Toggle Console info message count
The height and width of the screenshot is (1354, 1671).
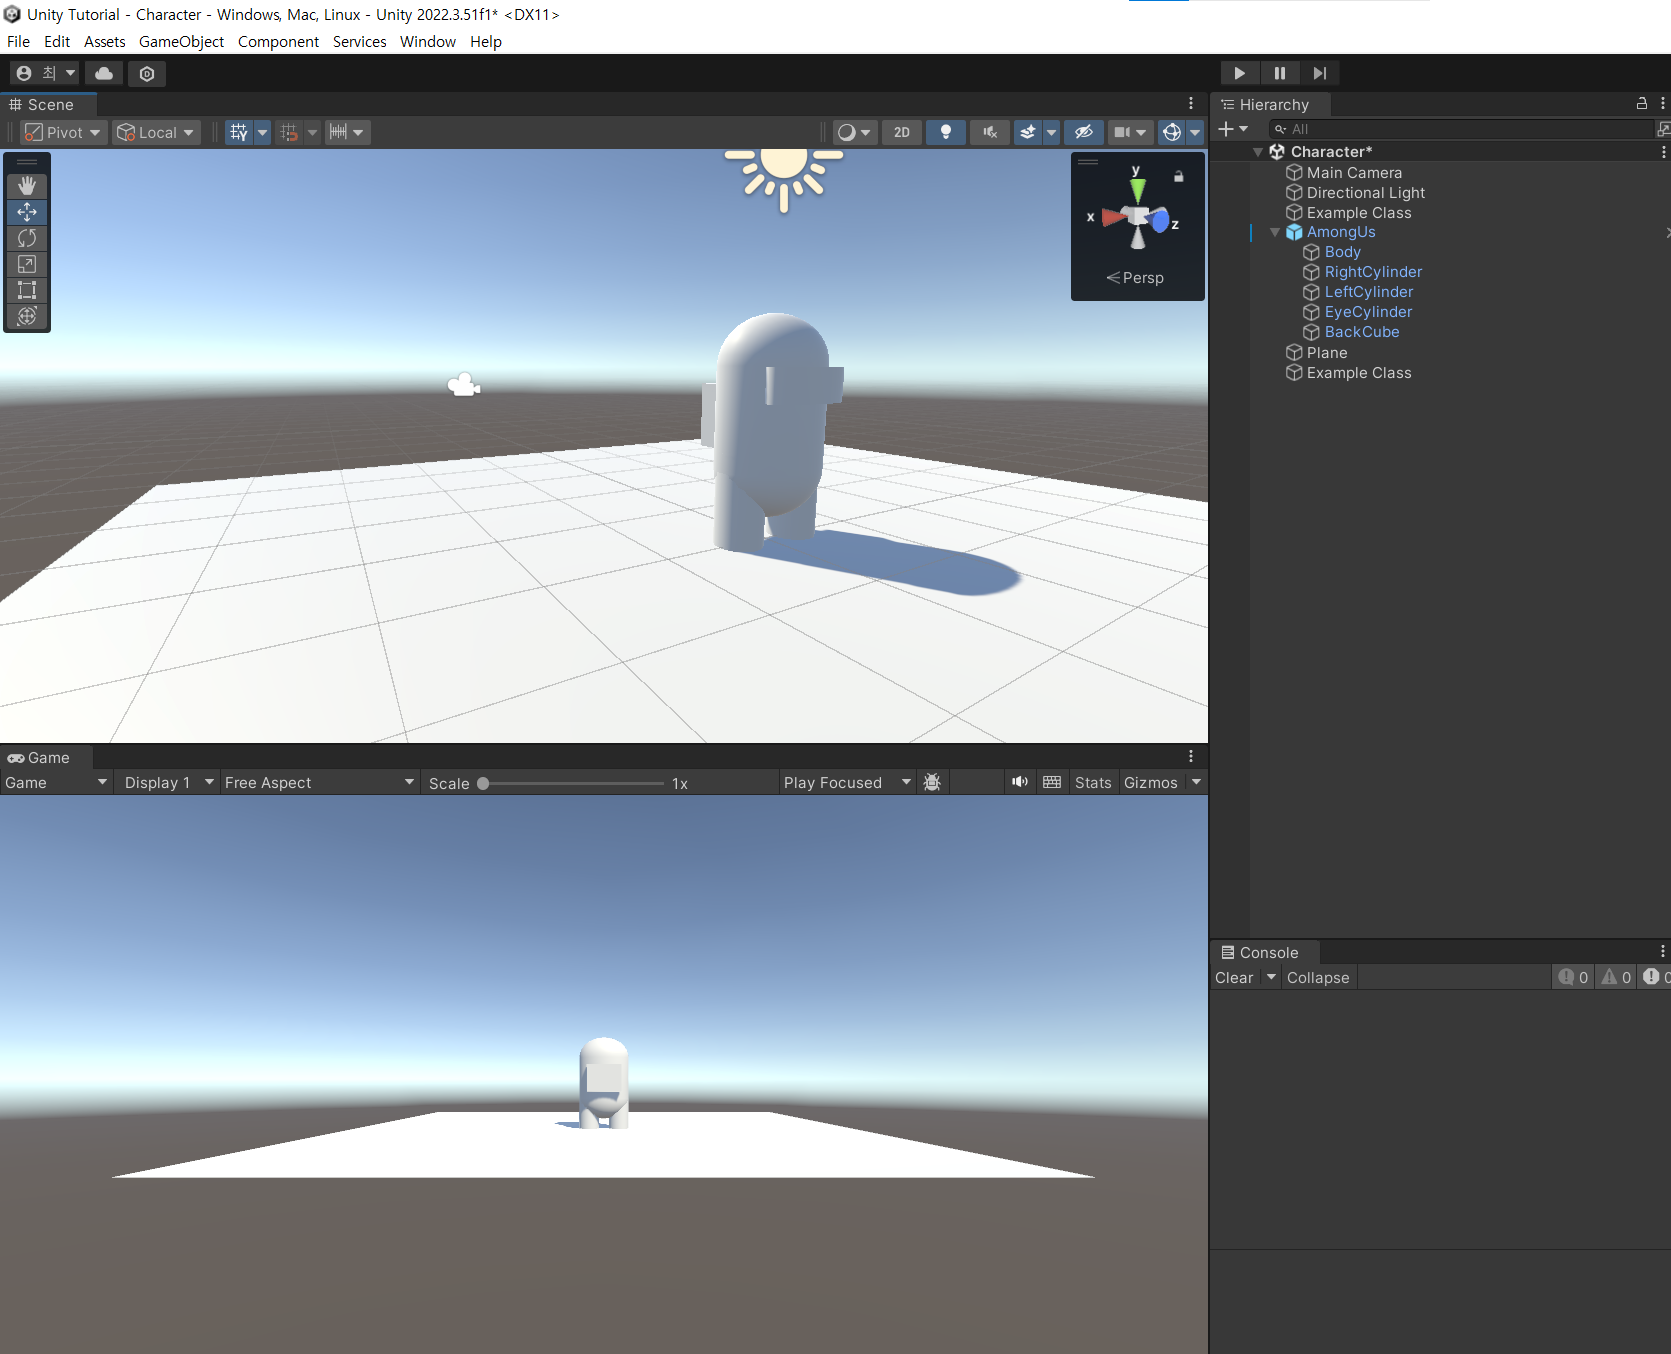click(x=1573, y=978)
